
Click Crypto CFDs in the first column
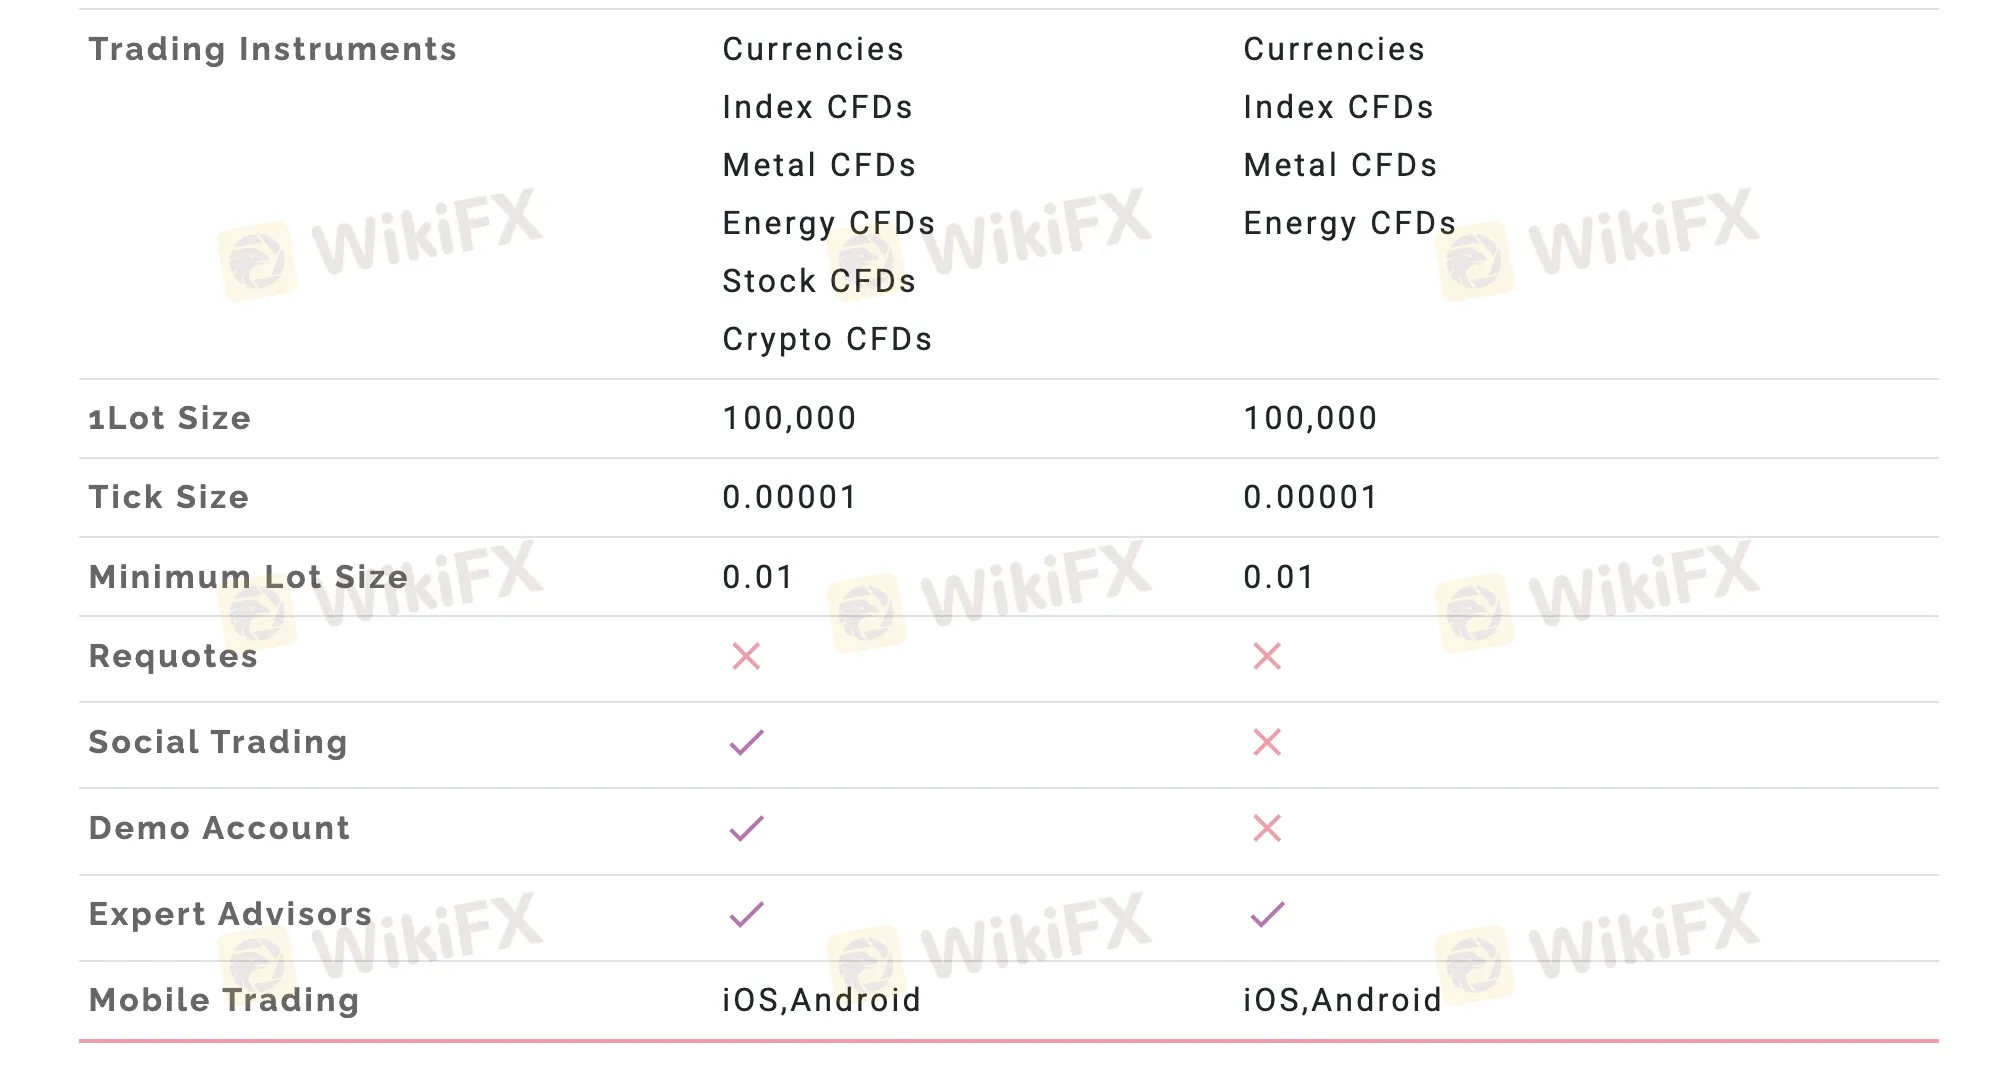click(827, 340)
